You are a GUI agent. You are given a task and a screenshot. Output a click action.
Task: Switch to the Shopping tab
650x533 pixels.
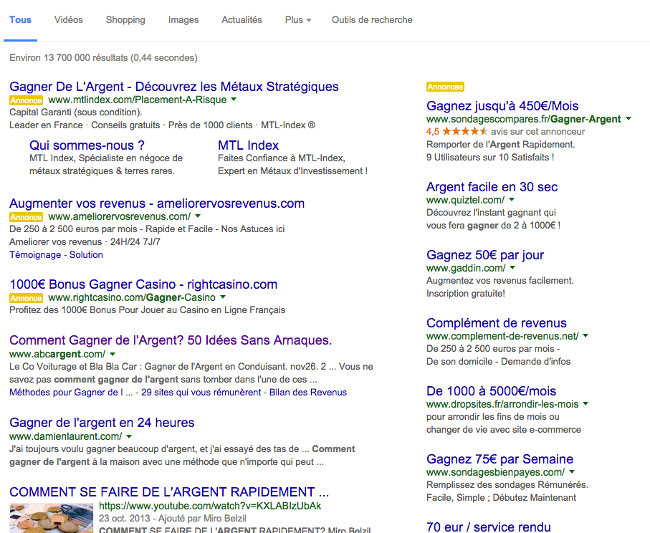(126, 20)
